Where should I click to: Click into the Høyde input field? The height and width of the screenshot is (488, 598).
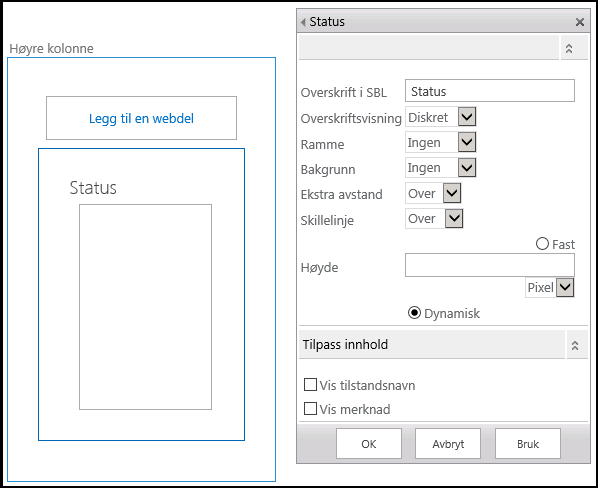click(490, 265)
